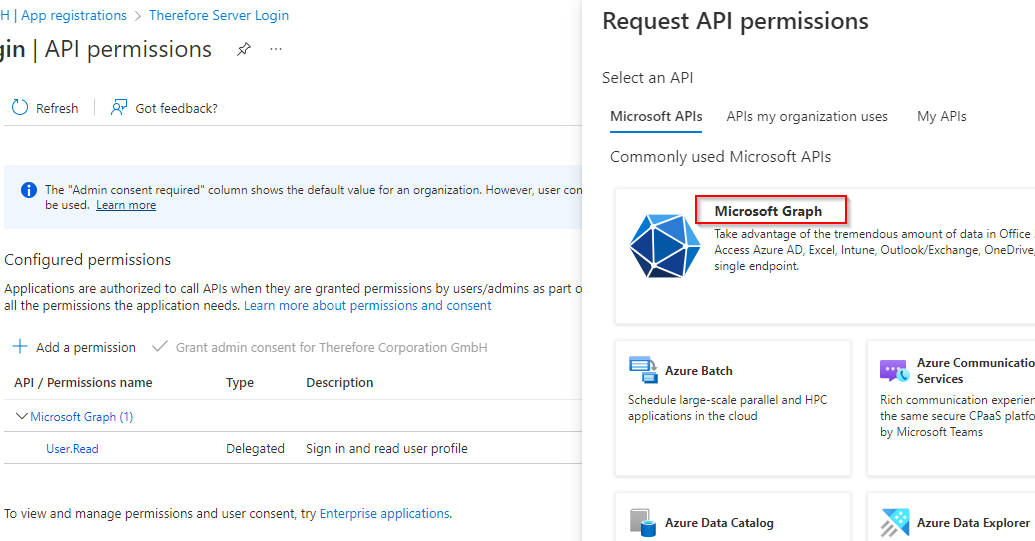Click the Azure Communication Services icon

(x=894, y=371)
